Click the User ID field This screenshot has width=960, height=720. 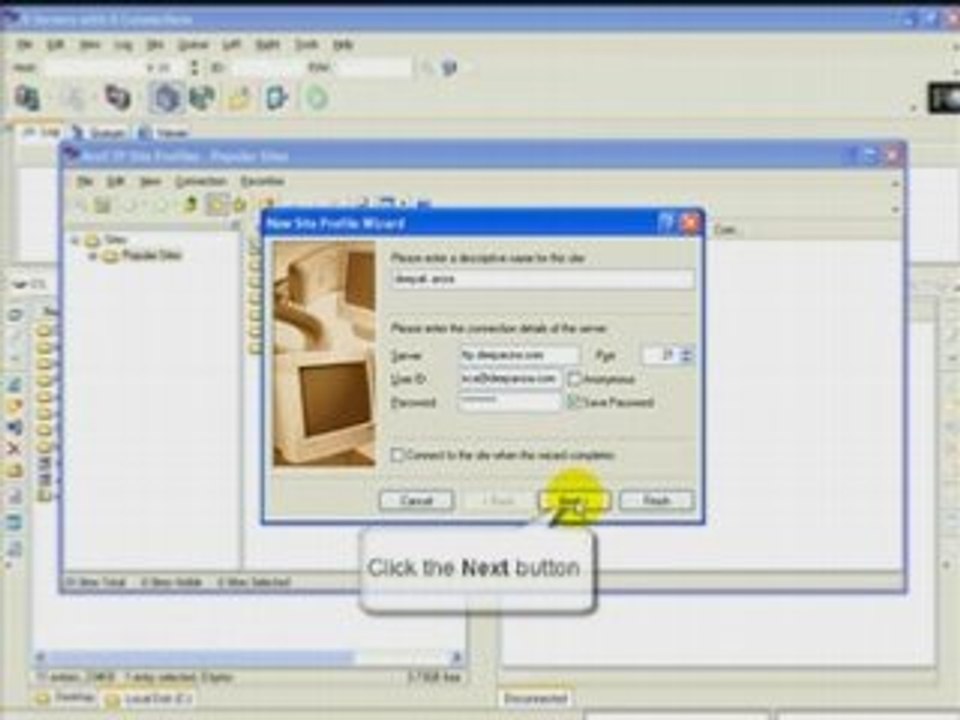pos(510,379)
